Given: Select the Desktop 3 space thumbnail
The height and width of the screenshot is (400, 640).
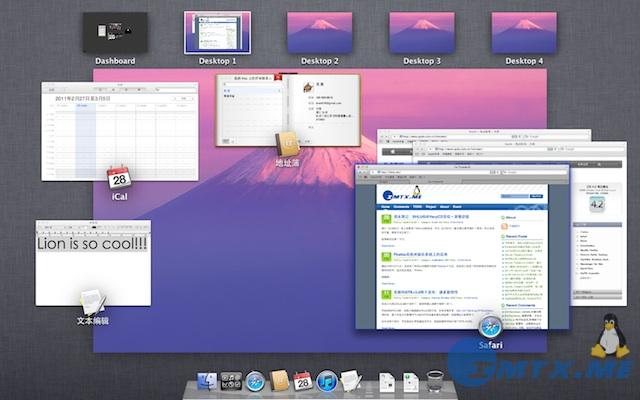Looking at the screenshot, I should point(422,32).
